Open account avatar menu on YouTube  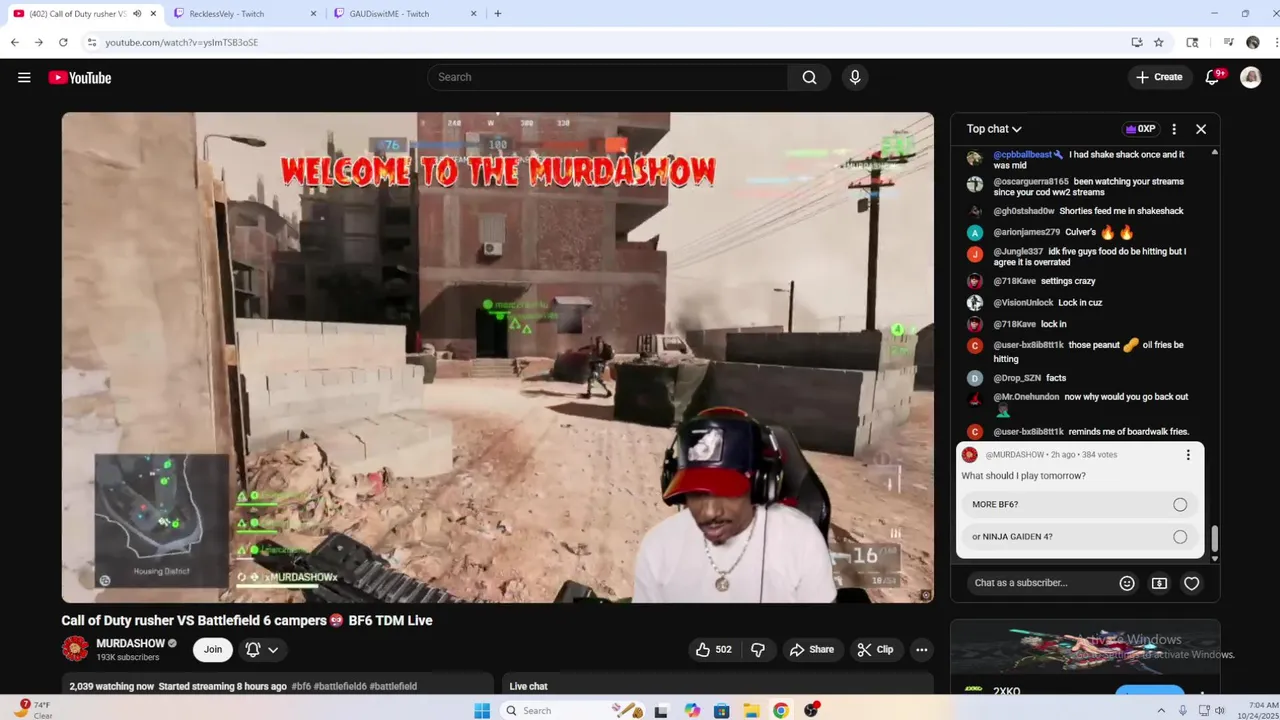pos(1251,77)
